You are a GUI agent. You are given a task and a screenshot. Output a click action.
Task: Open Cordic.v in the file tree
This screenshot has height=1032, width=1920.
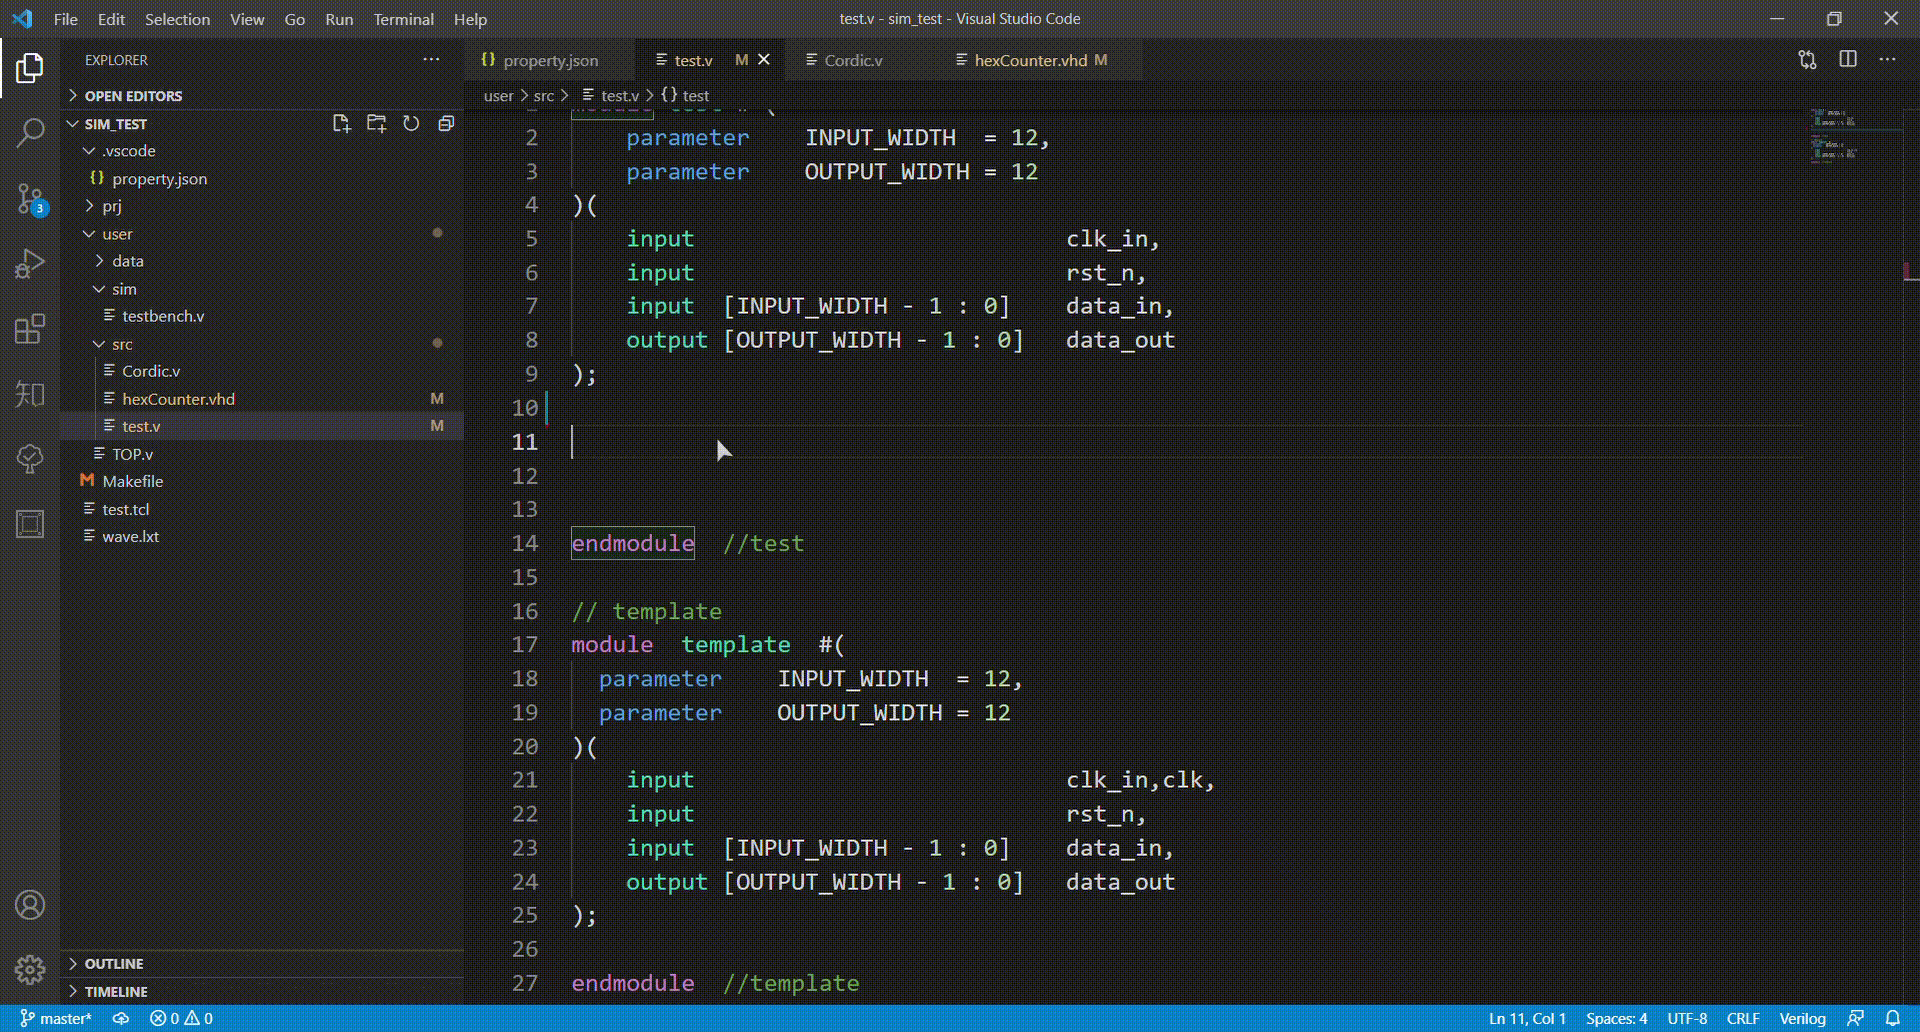tap(262, 371)
